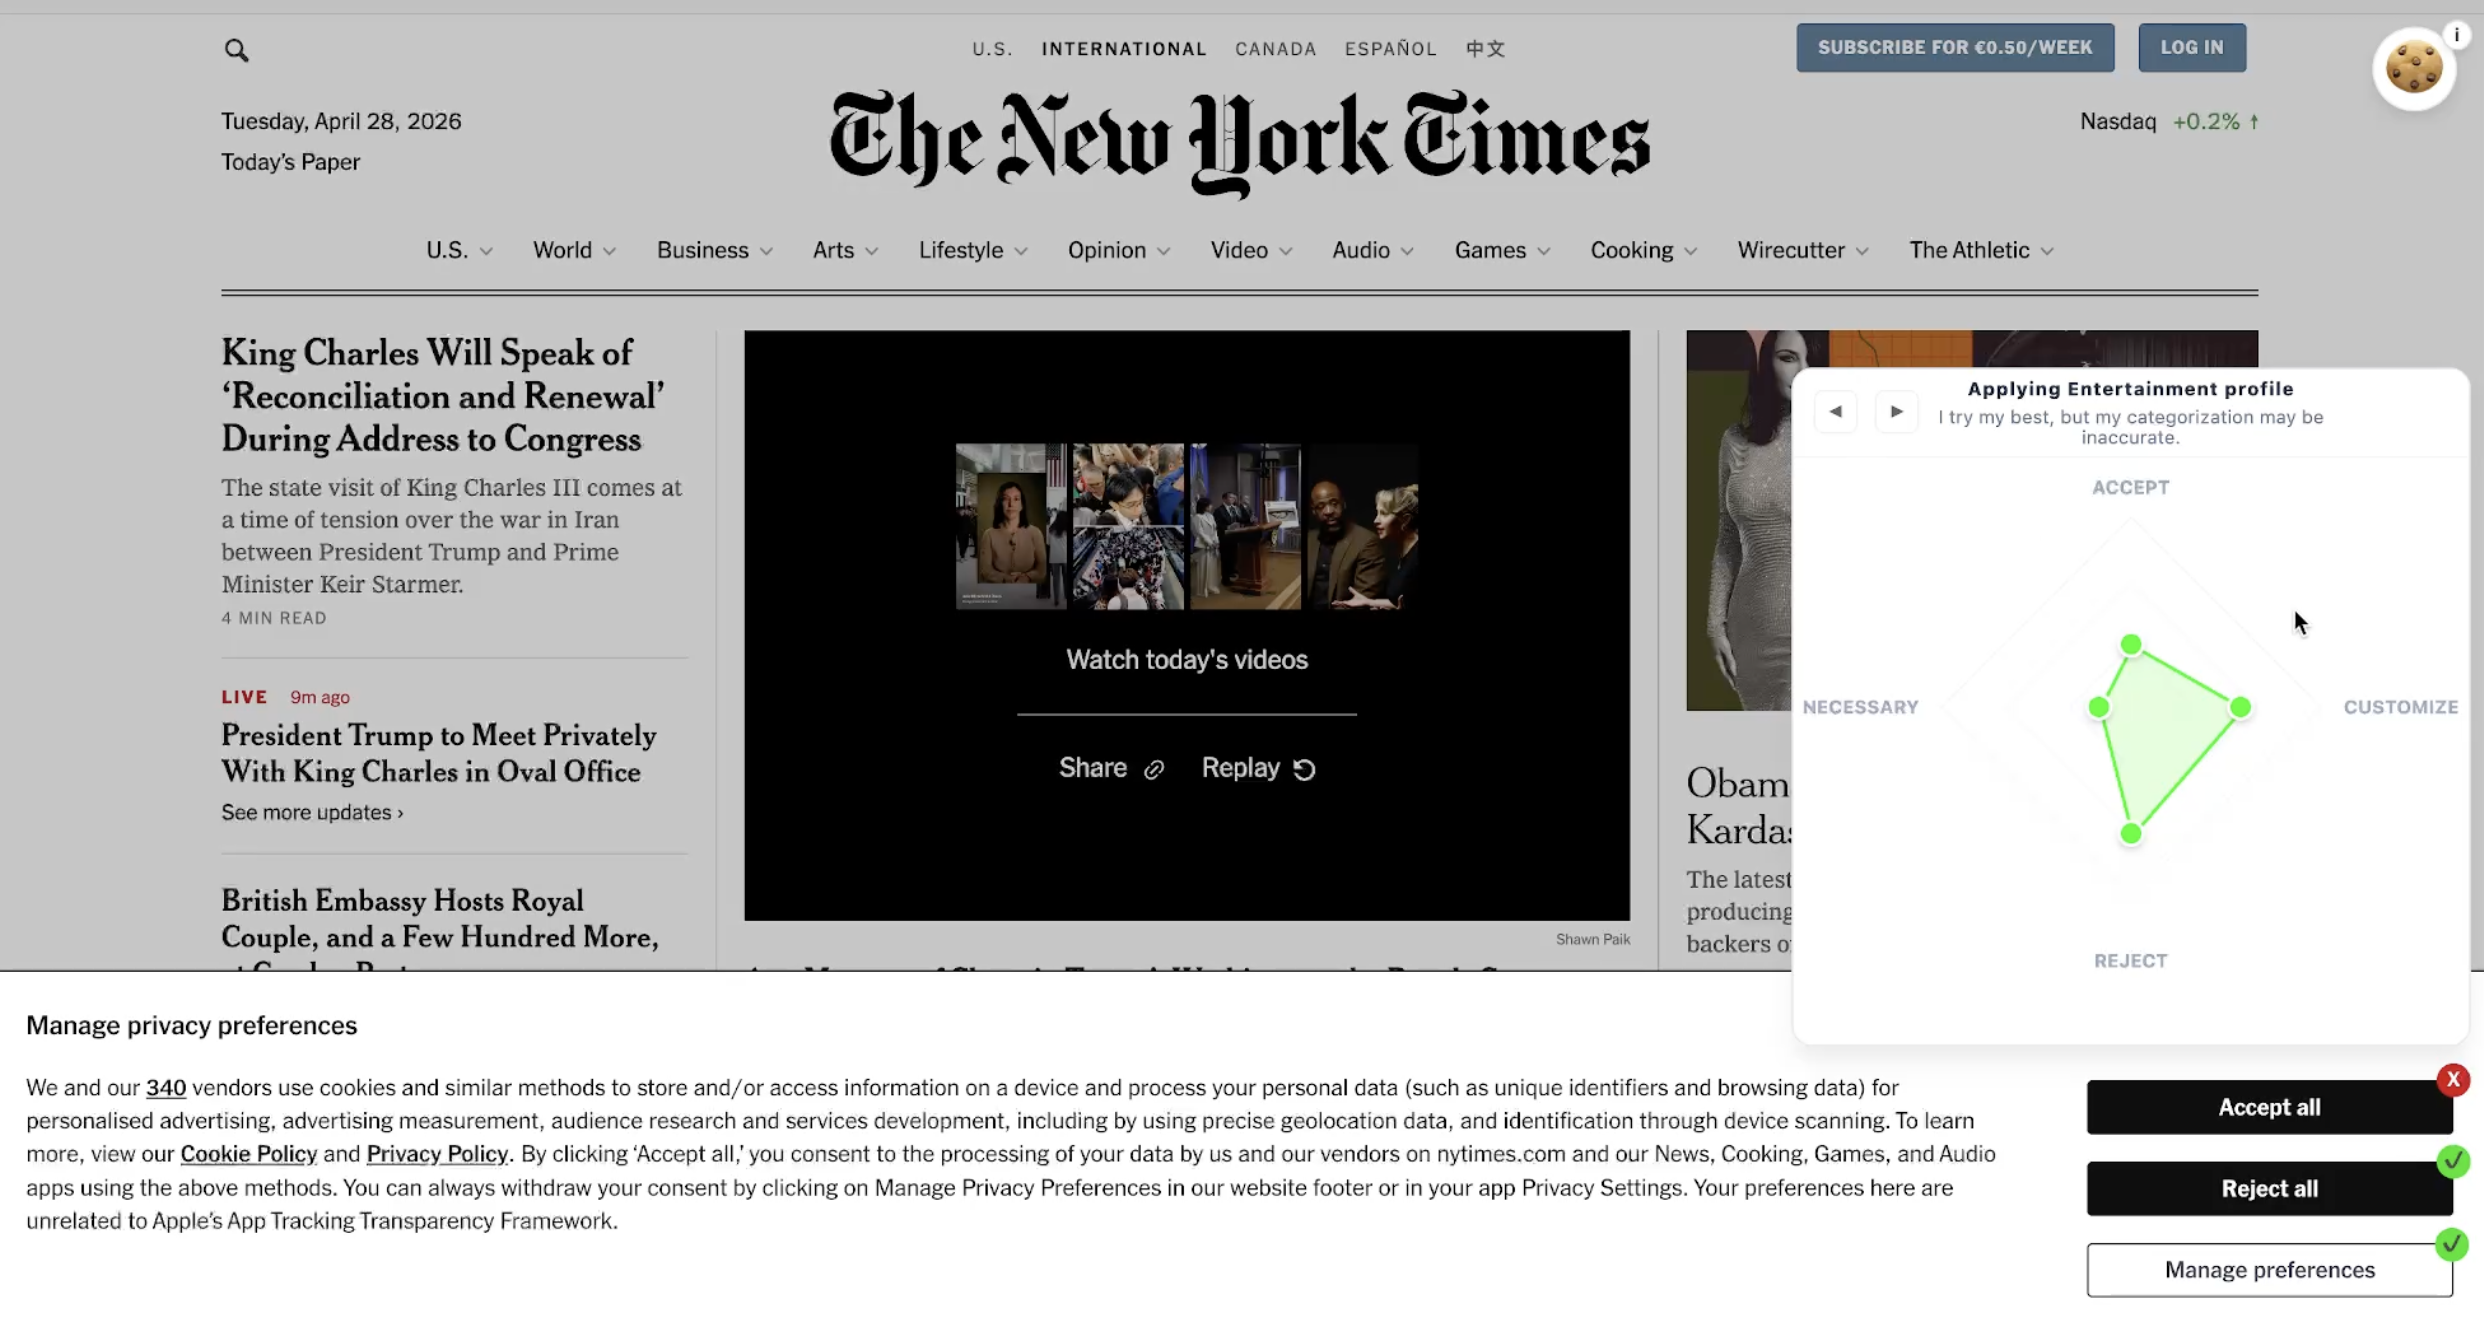Screen dimensions: 2484x1318
Task: Open Manage preferences
Action: (x=2269, y=1270)
